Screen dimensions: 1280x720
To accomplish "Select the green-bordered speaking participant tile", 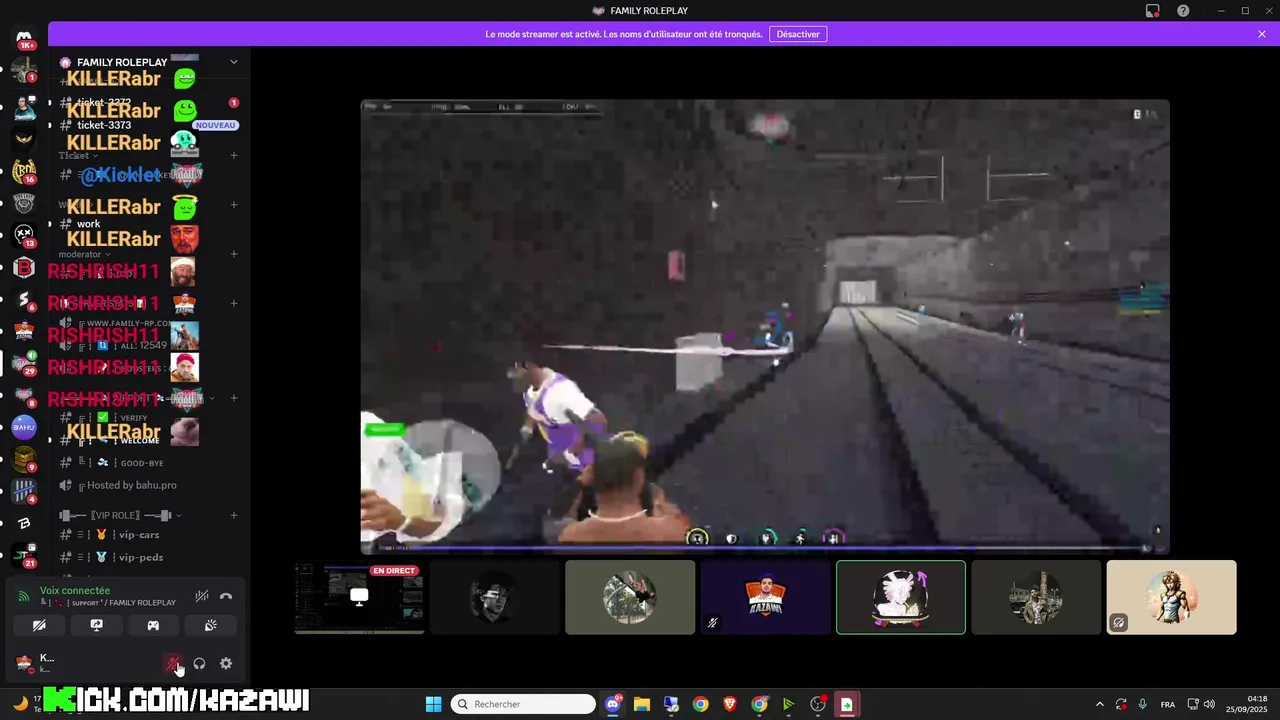I will coord(901,597).
